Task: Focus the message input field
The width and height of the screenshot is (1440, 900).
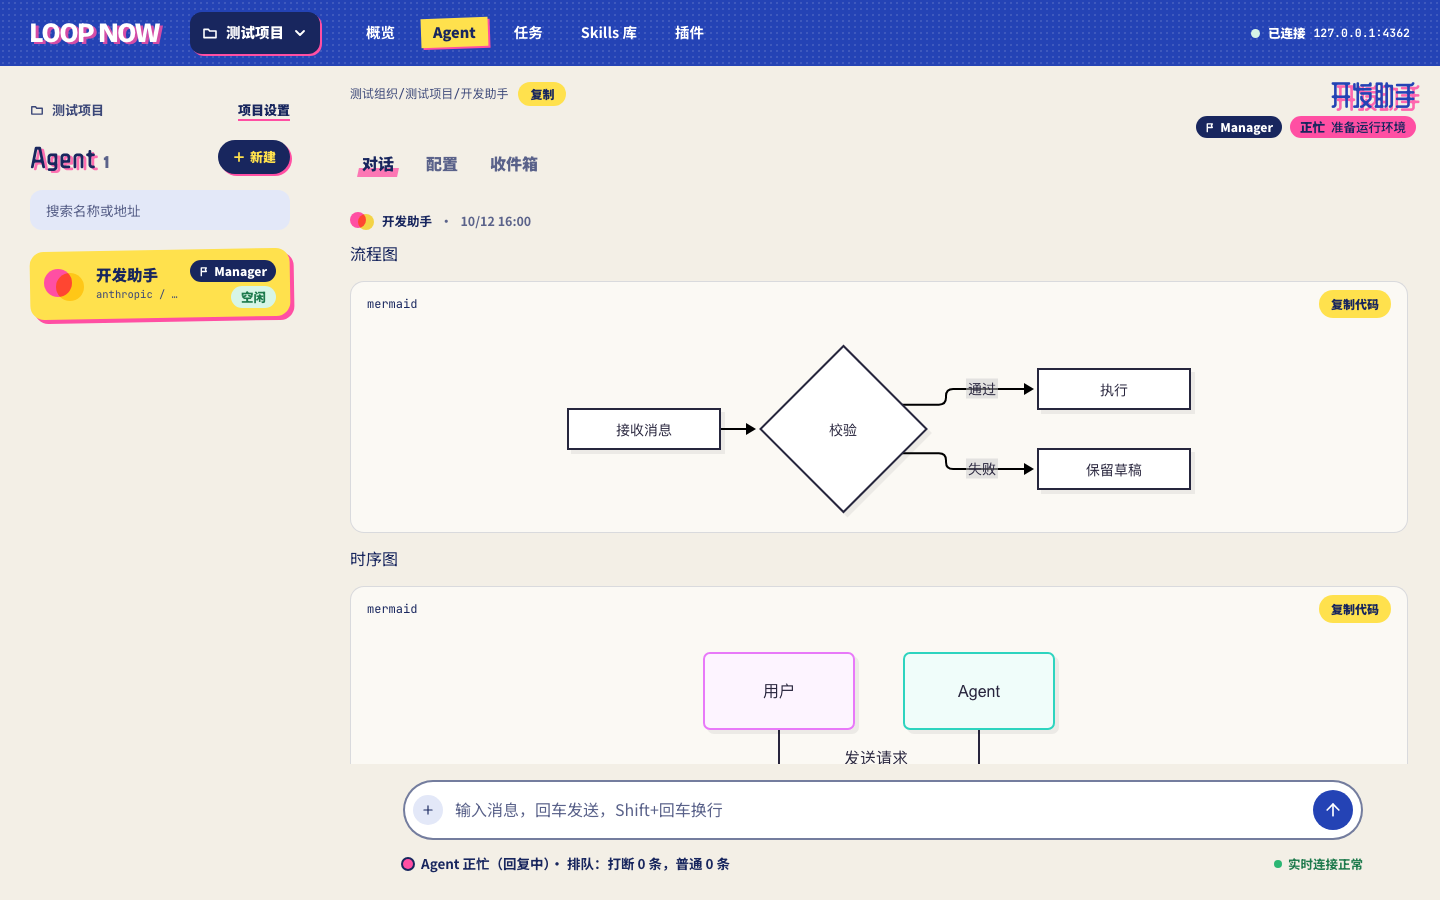Action: tap(880, 810)
